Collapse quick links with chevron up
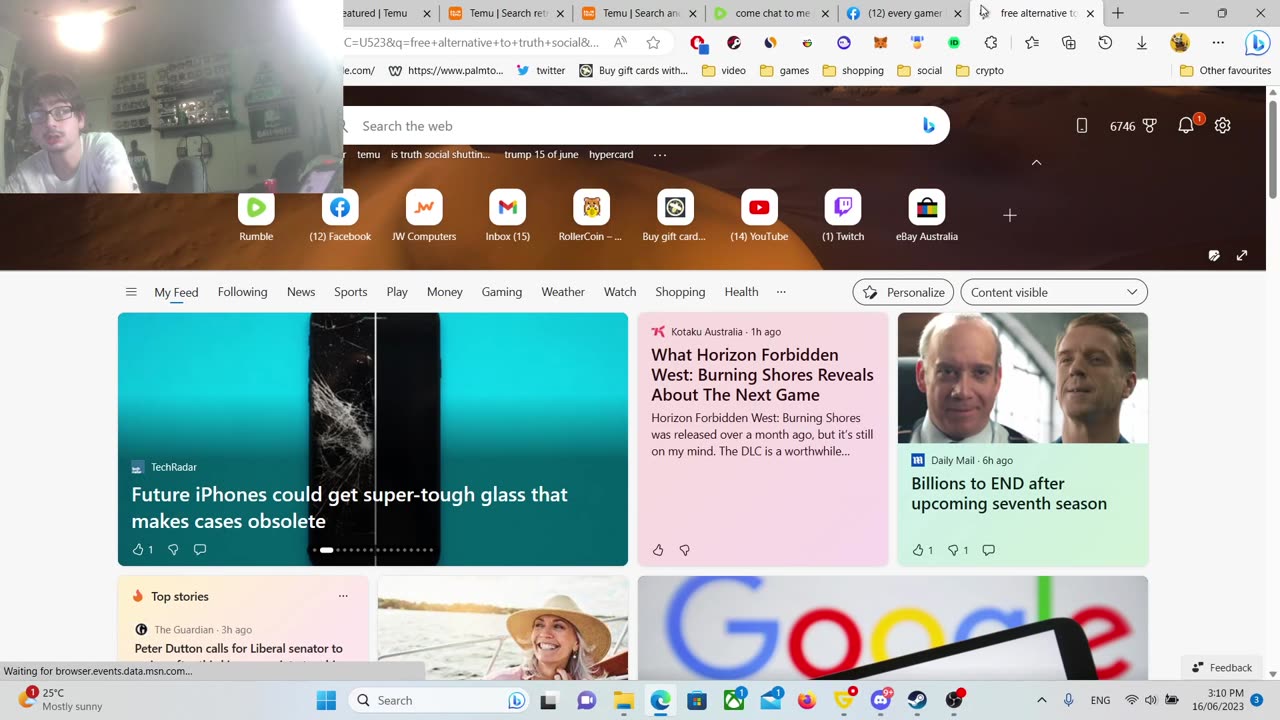Viewport: 1280px width, 720px height. click(1036, 162)
